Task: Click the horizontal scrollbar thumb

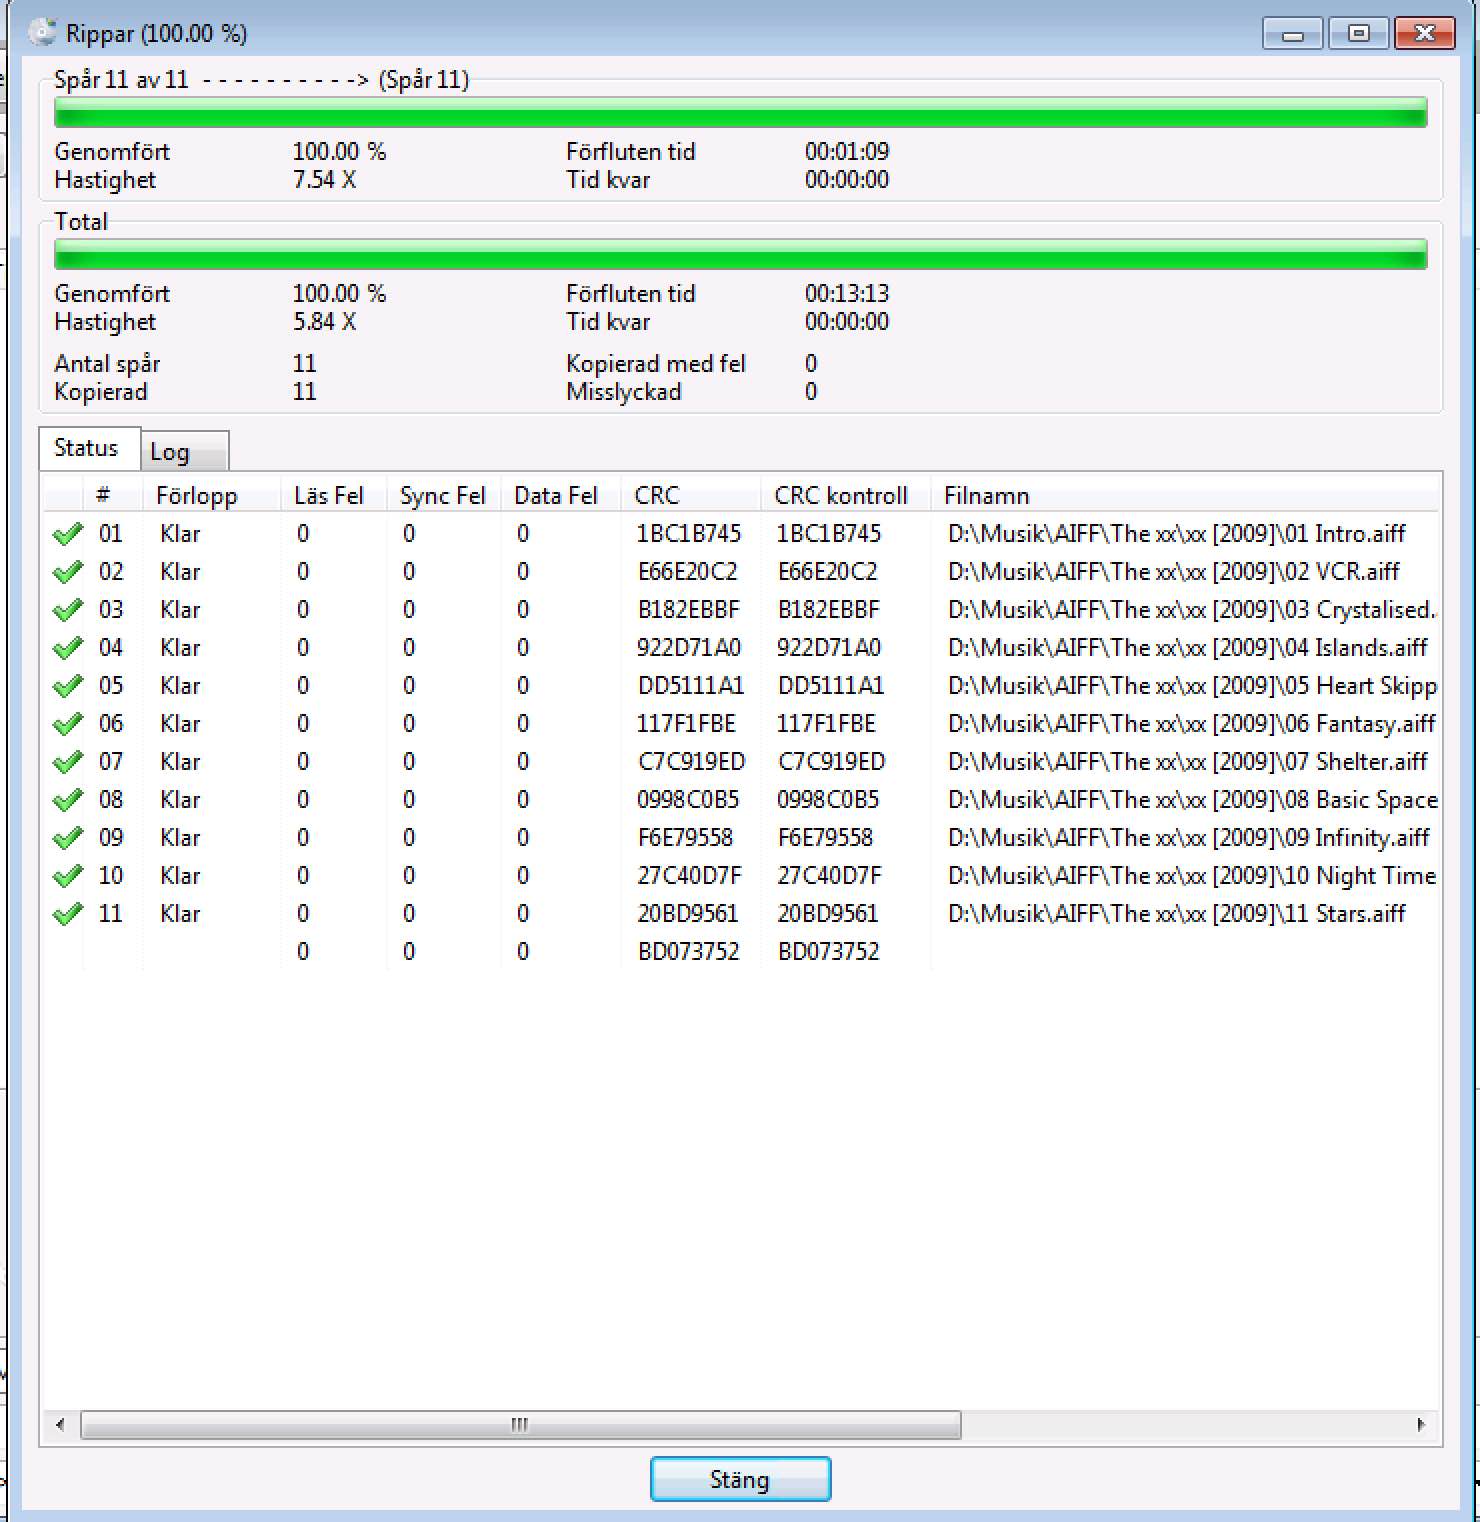Action: [x=520, y=1424]
